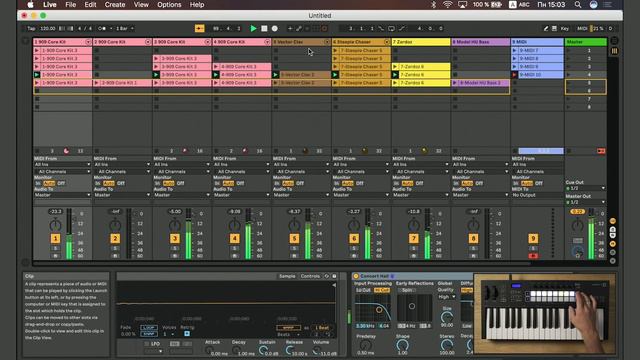Switch to the Controls tab

pyautogui.click(x=310, y=276)
